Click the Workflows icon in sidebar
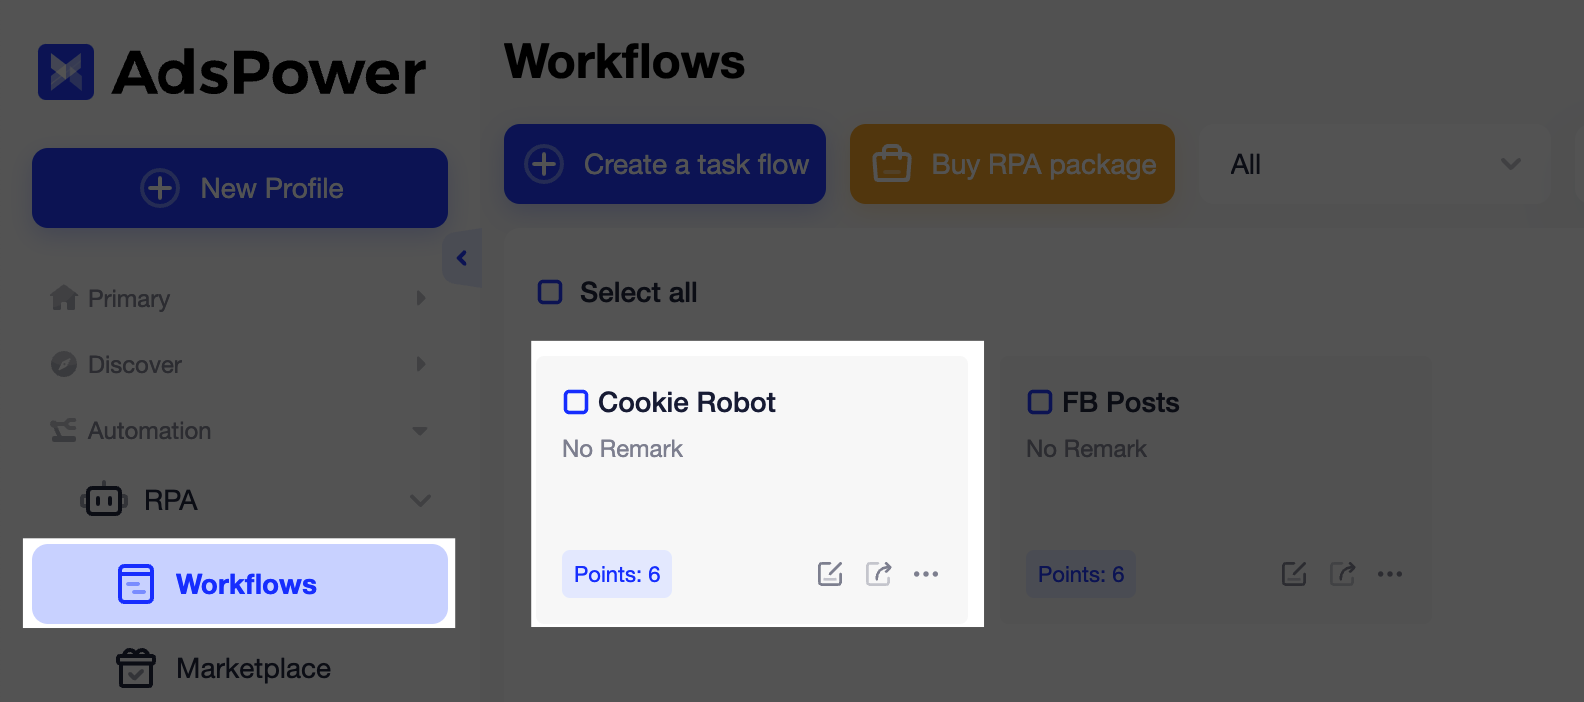 (x=137, y=584)
